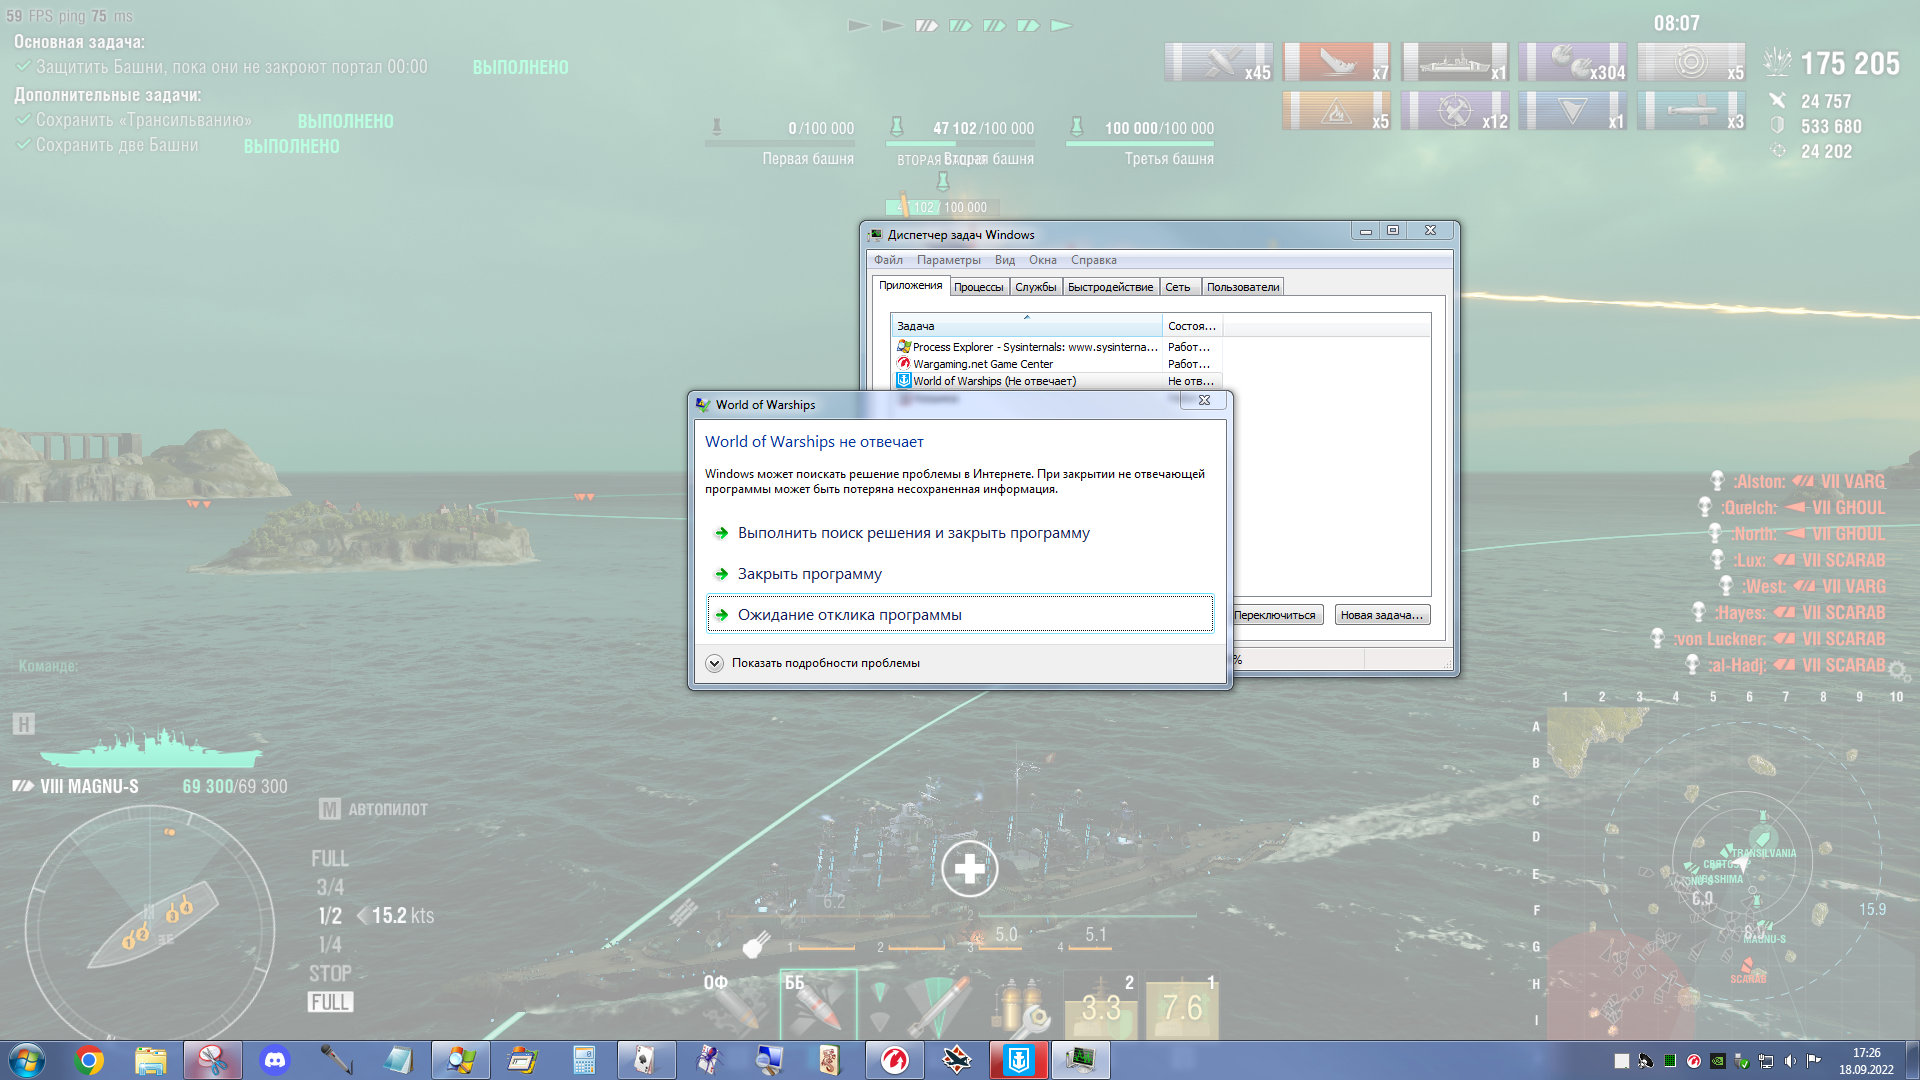The image size is (1920, 1080).
Task: Open the Calculator from the taskbar
Action: point(584,1060)
